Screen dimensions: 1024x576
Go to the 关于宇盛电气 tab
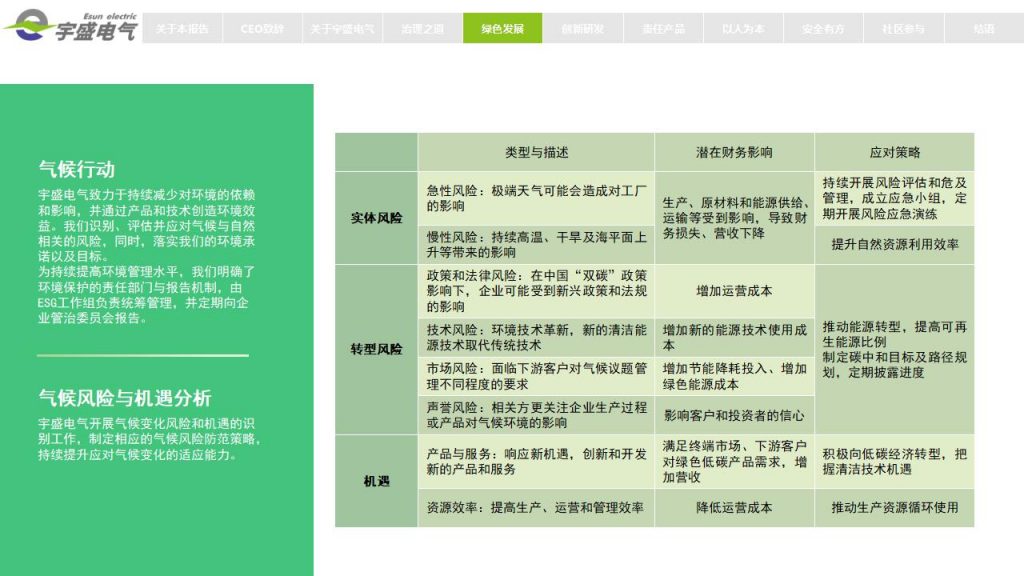coord(342,28)
